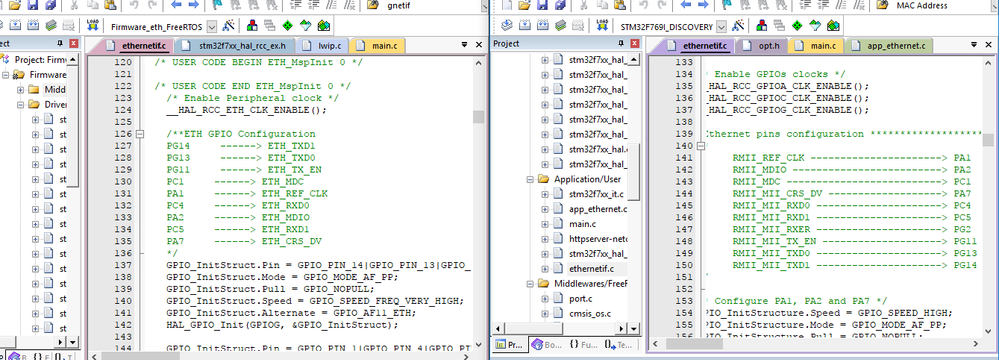The width and height of the screenshot is (999, 360).
Task: Select port.c in right project tree
Action: pos(580,298)
